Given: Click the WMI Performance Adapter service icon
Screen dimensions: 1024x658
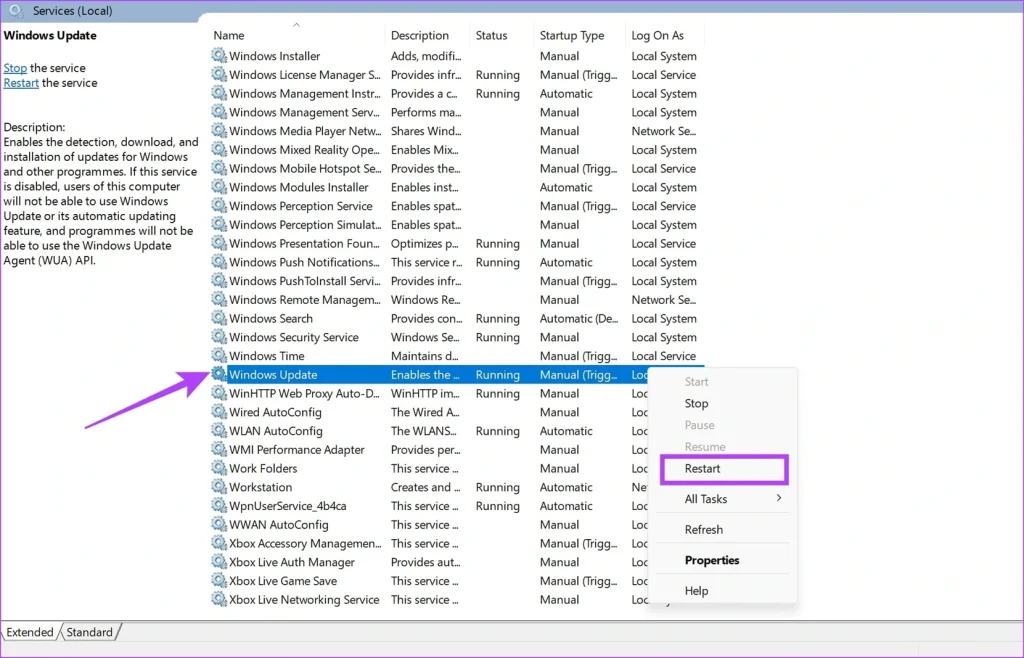Looking at the screenshot, I should [219, 449].
